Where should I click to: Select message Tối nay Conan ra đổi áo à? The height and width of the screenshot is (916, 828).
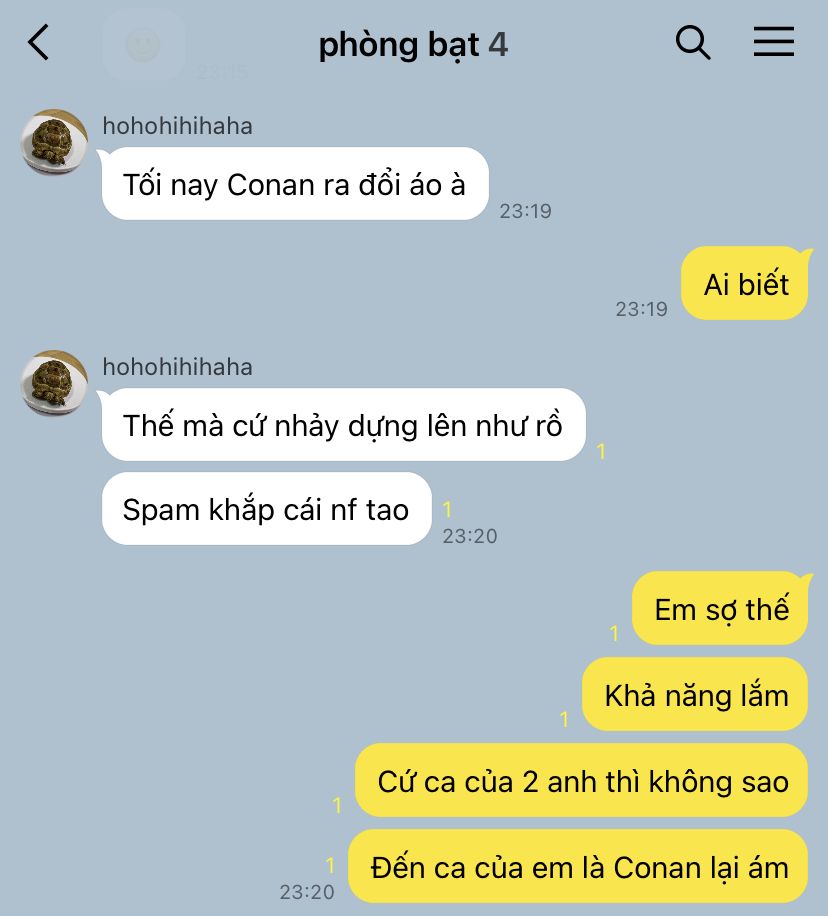tap(295, 184)
